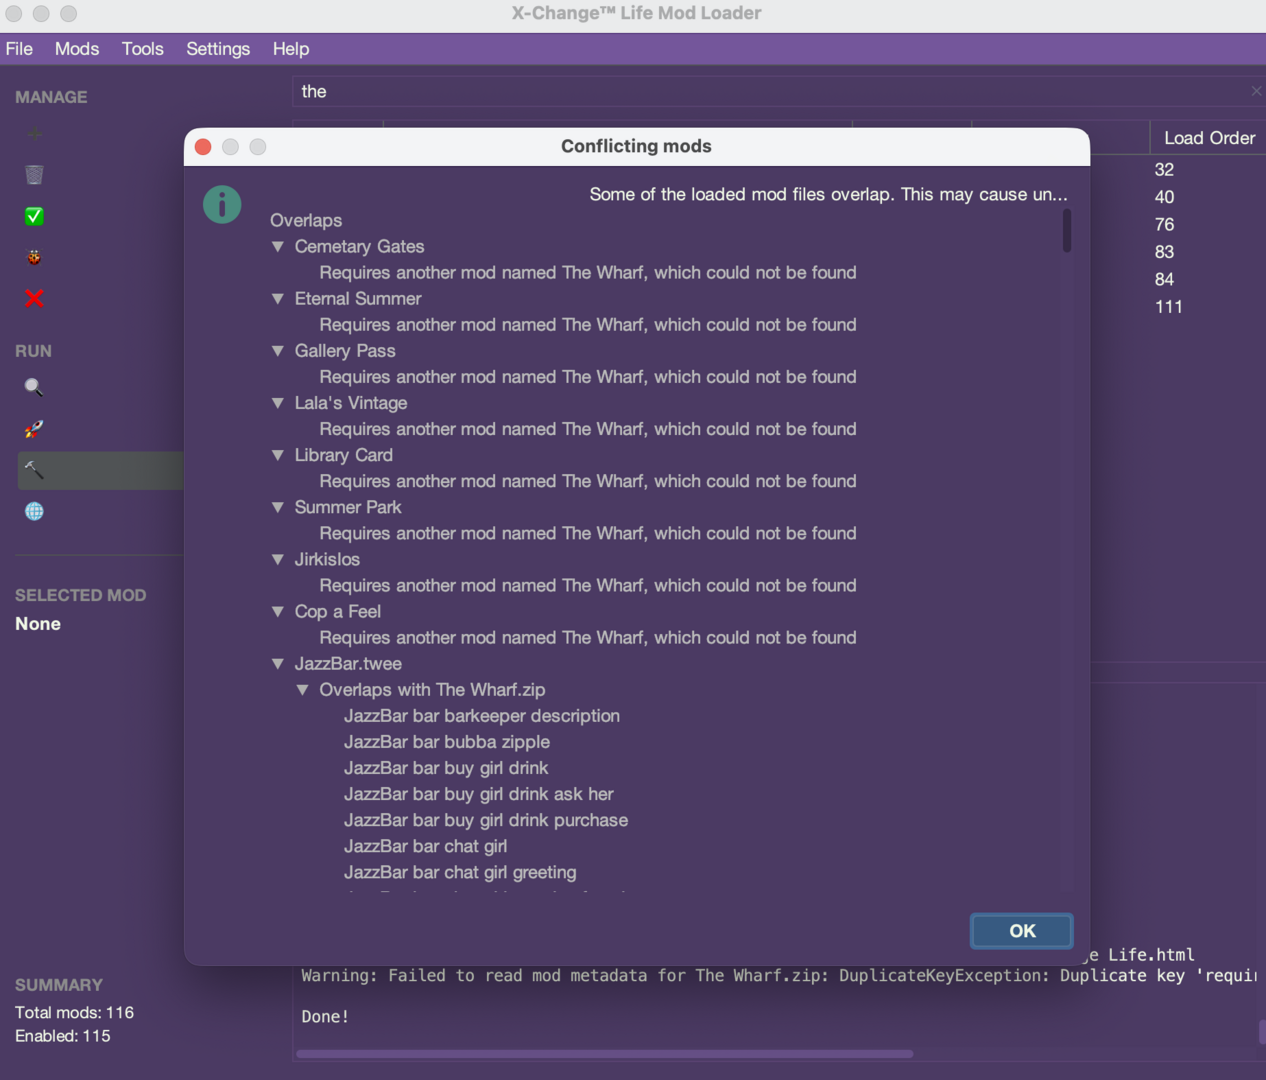Viewport: 1266px width, 1080px height.
Task: Select the requirement message under Summer Park
Action: [x=588, y=533]
